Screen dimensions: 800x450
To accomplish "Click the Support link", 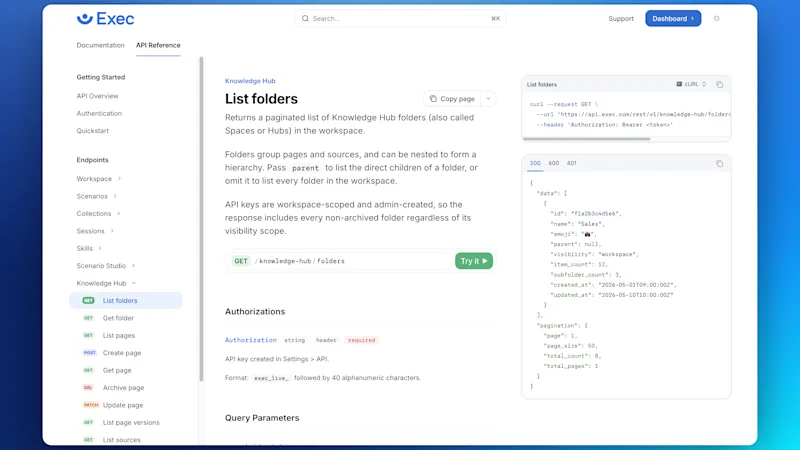I will [x=621, y=18].
